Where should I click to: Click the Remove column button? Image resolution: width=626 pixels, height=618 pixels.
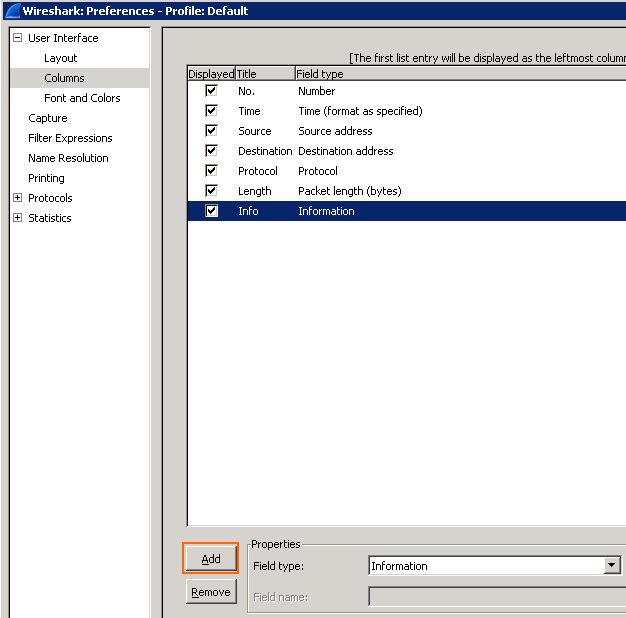click(211, 592)
